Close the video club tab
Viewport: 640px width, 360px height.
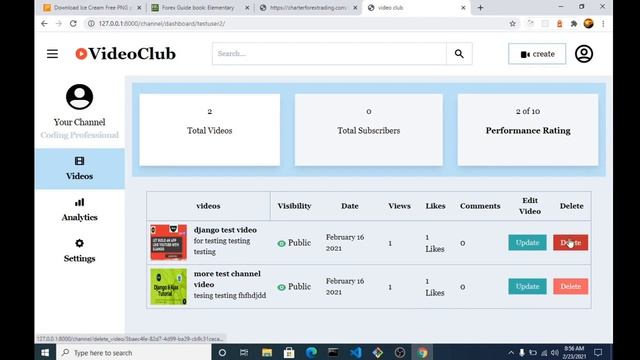point(463,8)
